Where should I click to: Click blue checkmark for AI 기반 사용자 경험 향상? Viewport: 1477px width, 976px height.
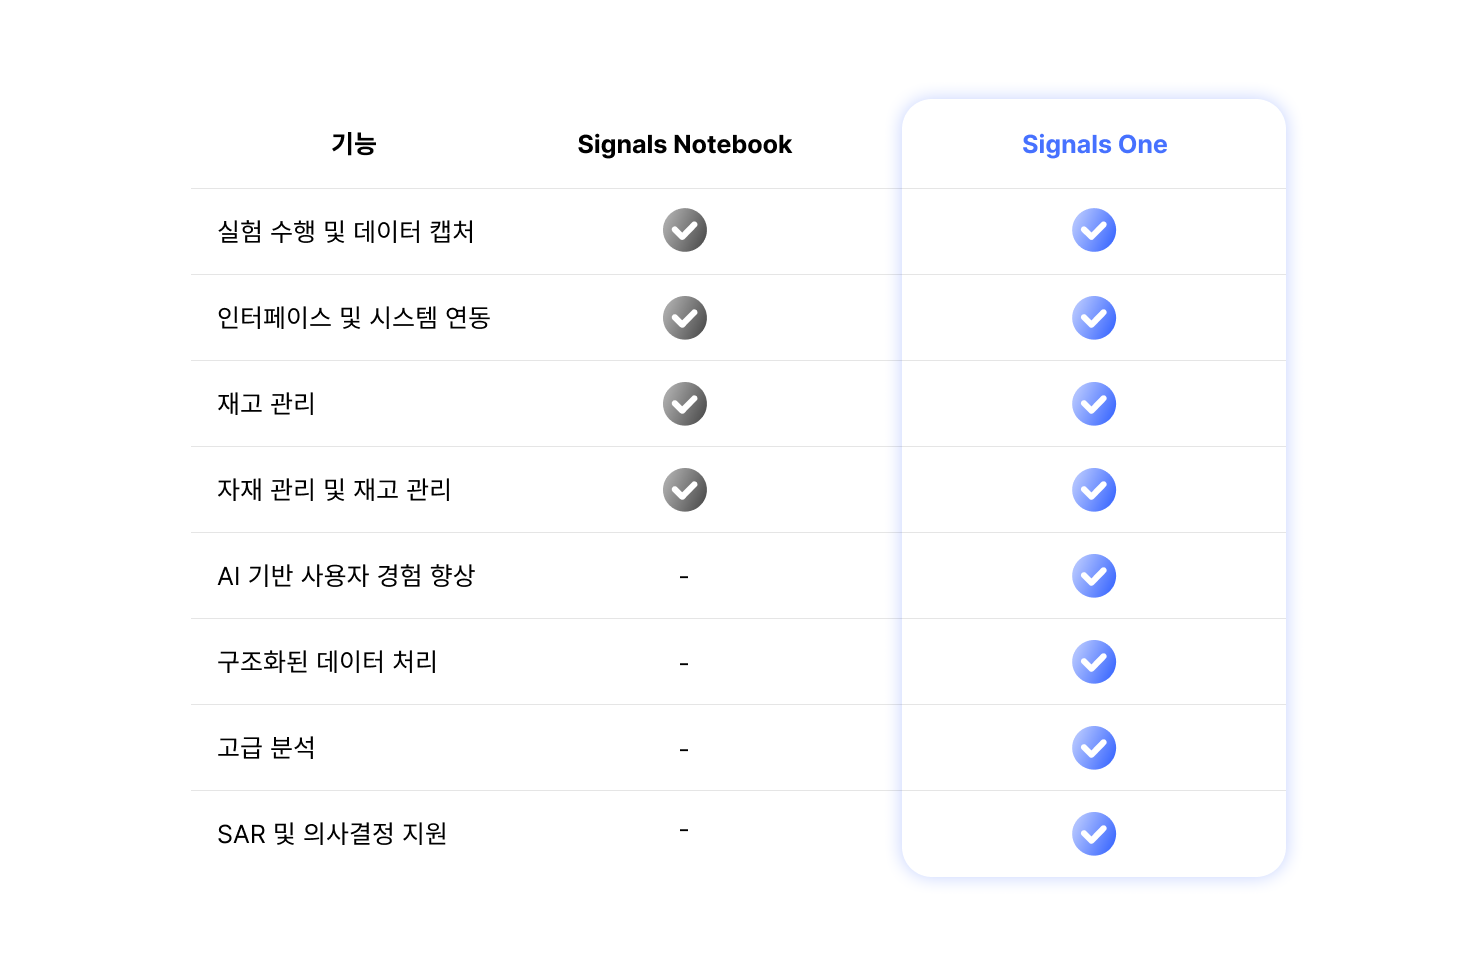click(x=1094, y=576)
